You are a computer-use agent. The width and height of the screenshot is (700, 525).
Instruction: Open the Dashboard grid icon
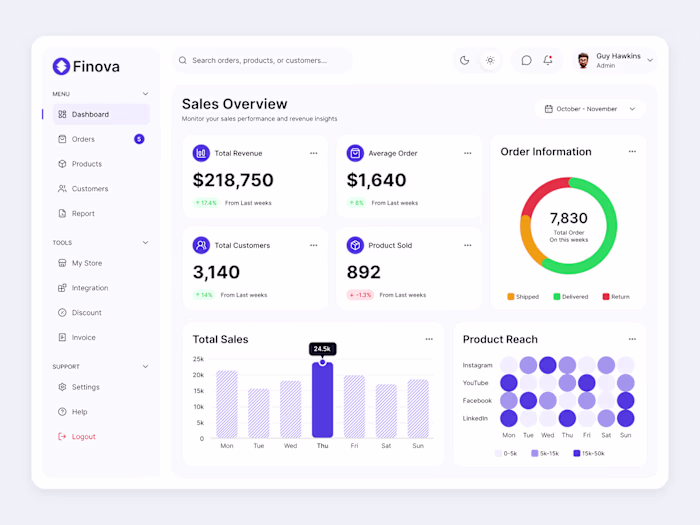(62, 114)
